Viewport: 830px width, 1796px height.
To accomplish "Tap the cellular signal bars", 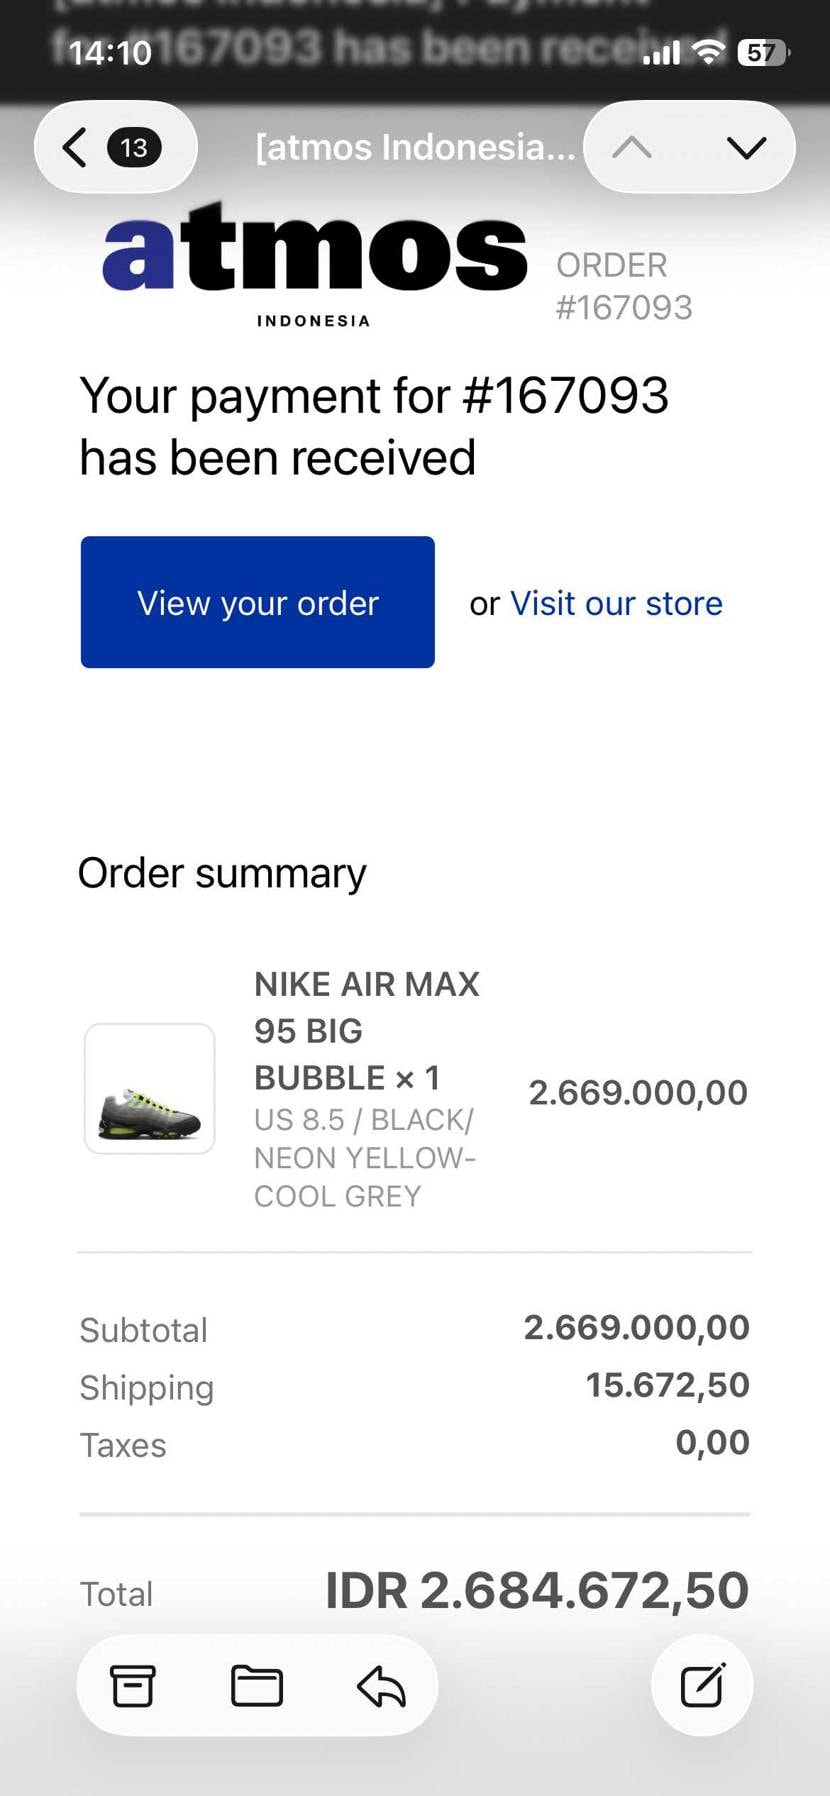I will coord(661,52).
